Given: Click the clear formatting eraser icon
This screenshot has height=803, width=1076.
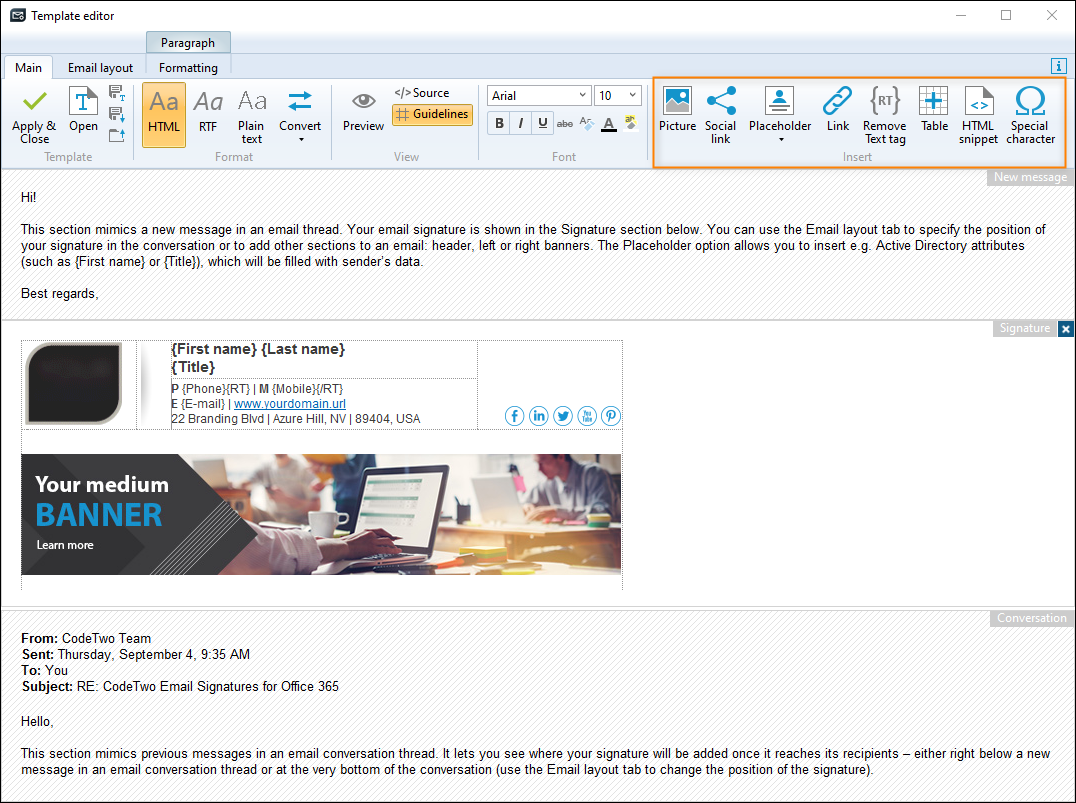Looking at the screenshot, I should coord(586,124).
